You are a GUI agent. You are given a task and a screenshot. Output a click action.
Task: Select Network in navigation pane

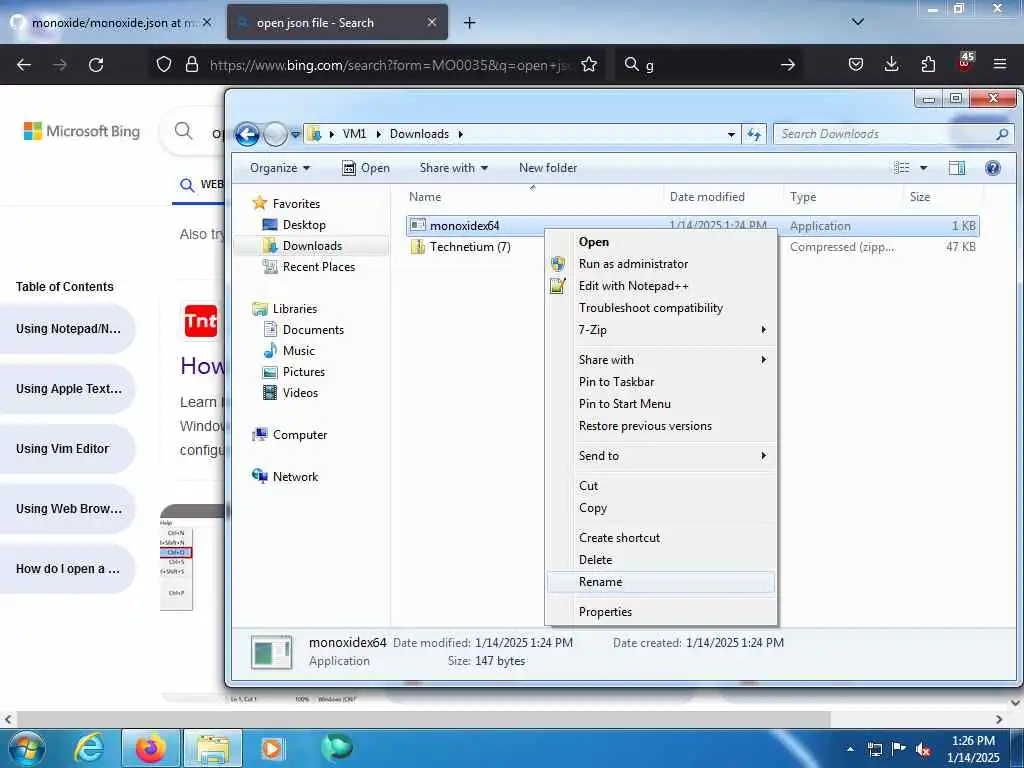295,477
